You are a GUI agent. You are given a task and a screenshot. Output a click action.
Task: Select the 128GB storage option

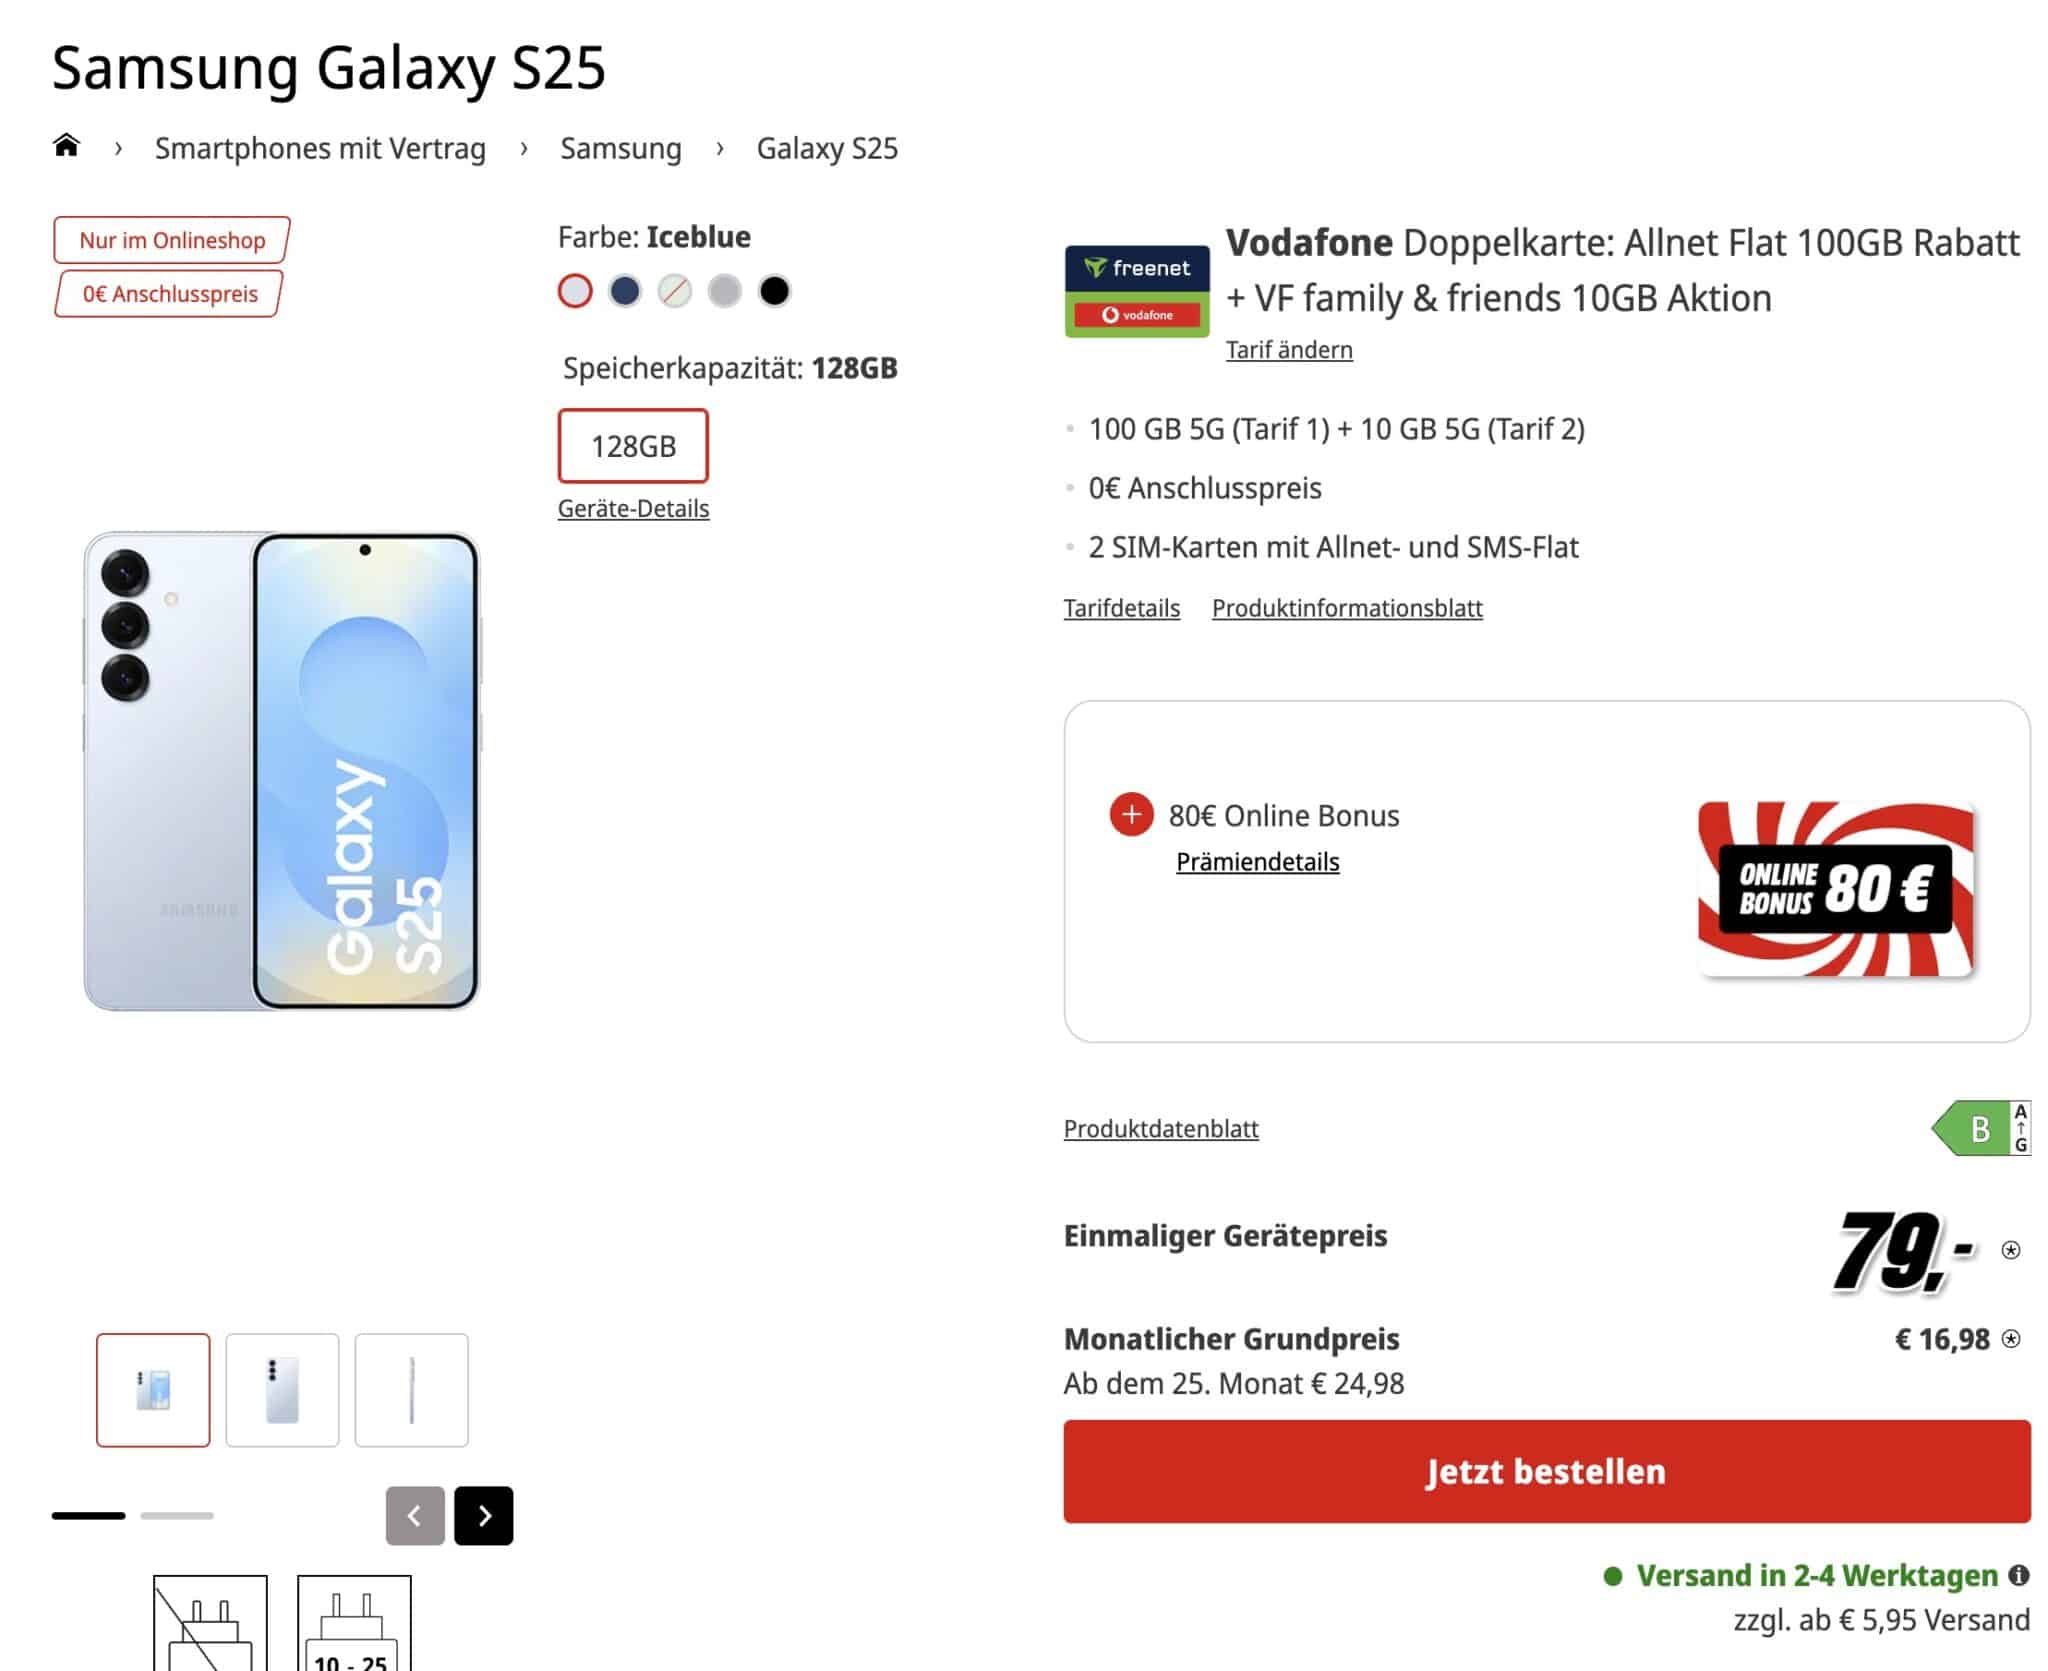coord(633,446)
